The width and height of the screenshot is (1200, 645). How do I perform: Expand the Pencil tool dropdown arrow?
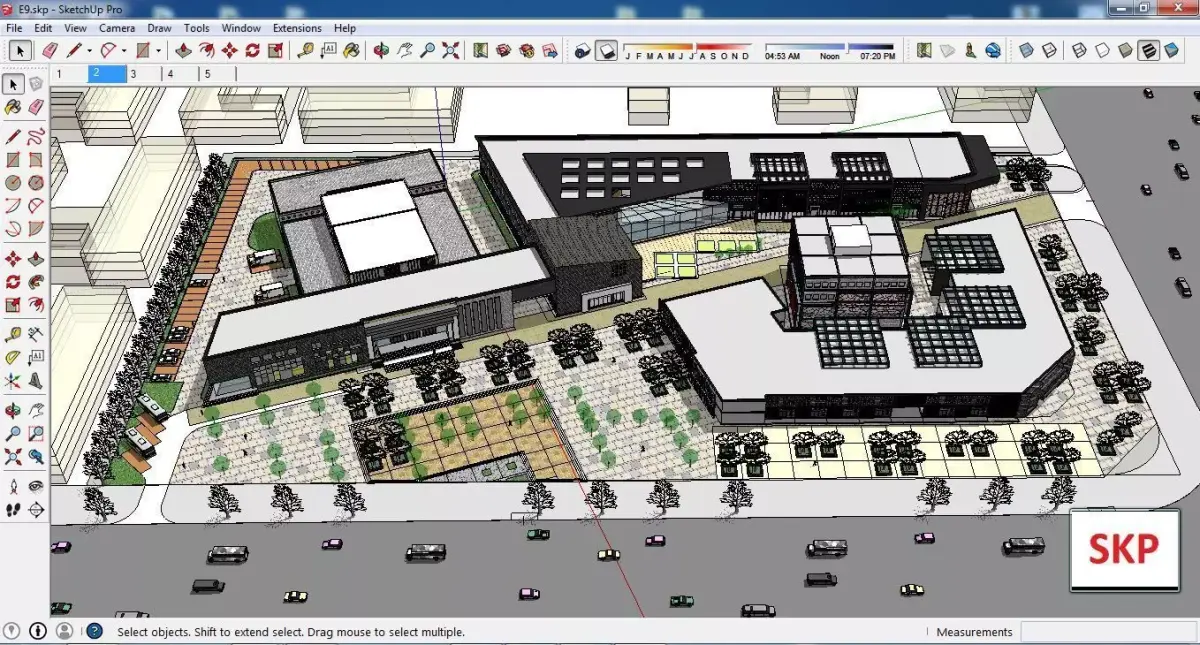[x=89, y=50]
